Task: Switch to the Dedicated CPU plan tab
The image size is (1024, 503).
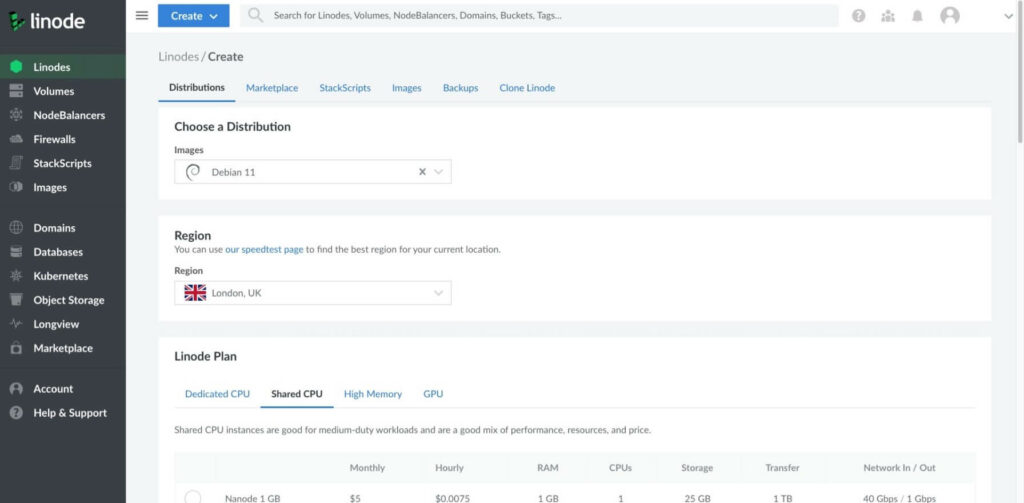Action: click(217, 394)
